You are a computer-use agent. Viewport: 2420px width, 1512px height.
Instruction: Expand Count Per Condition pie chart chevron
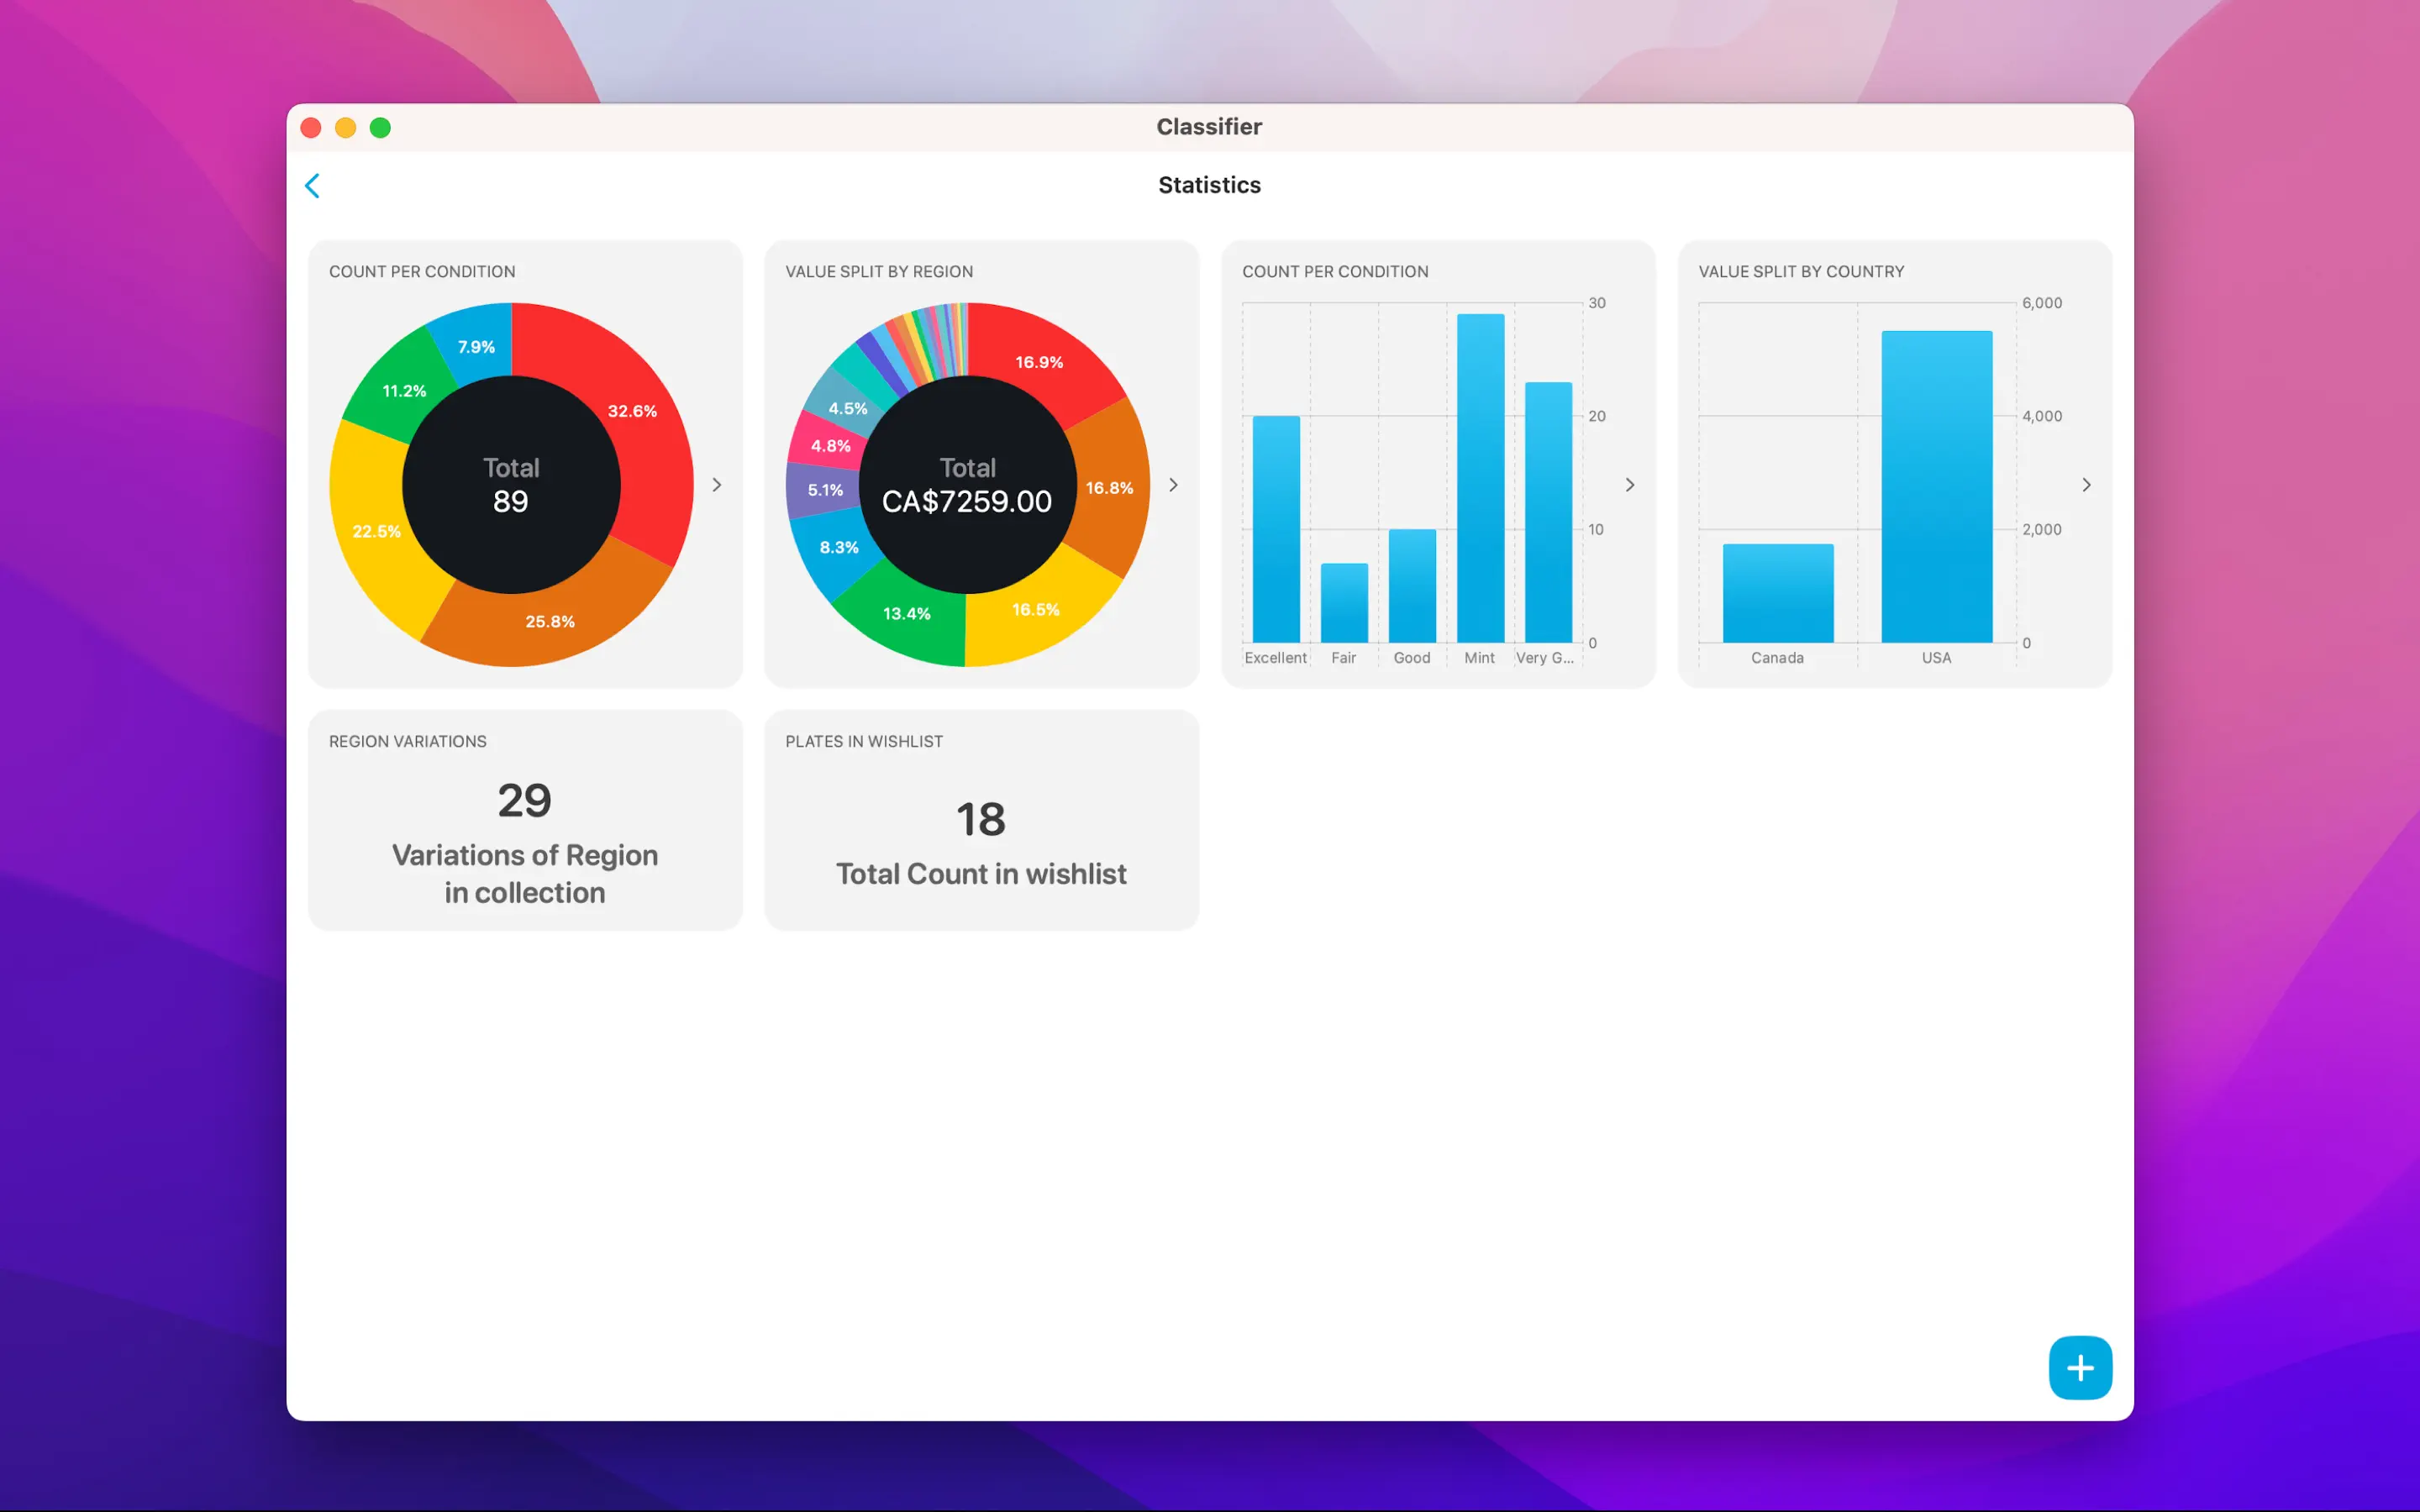coord(717,485)
